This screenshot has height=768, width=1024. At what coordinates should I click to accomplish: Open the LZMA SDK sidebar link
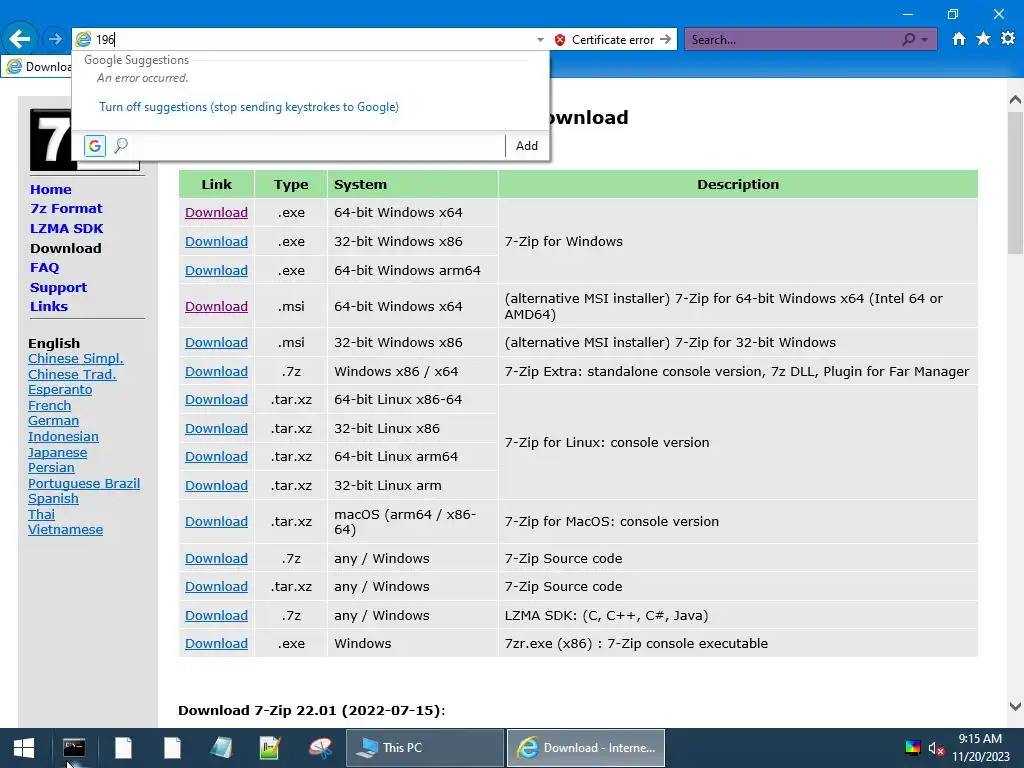66,229
